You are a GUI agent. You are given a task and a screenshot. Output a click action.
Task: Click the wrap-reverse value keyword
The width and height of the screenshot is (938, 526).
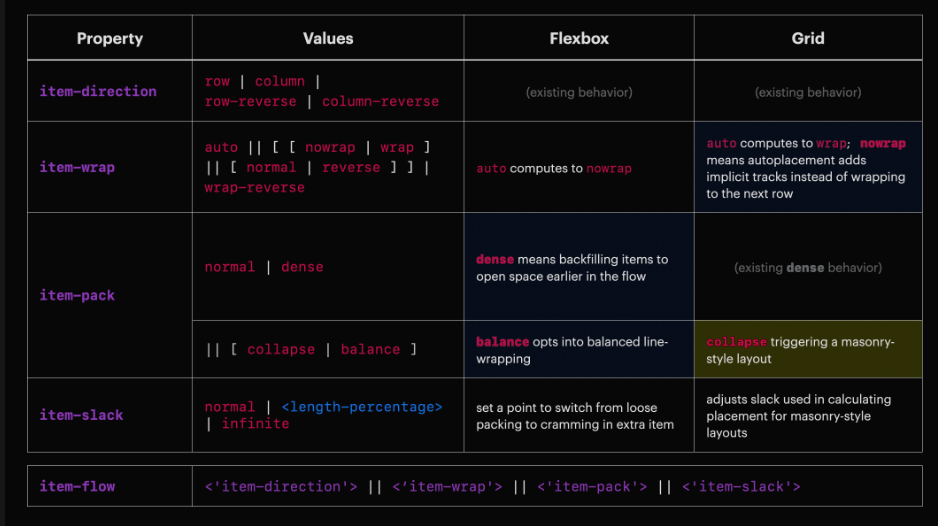[x=254, y=187]
